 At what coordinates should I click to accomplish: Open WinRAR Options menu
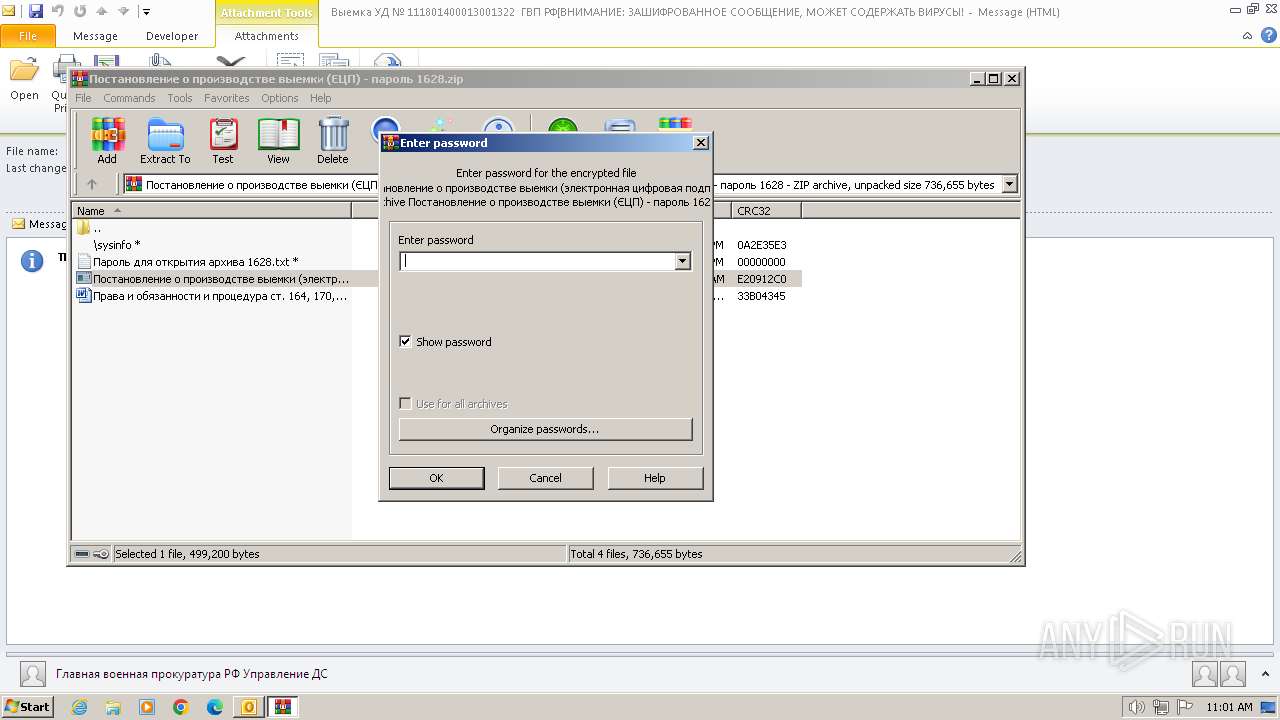[280, 98]
